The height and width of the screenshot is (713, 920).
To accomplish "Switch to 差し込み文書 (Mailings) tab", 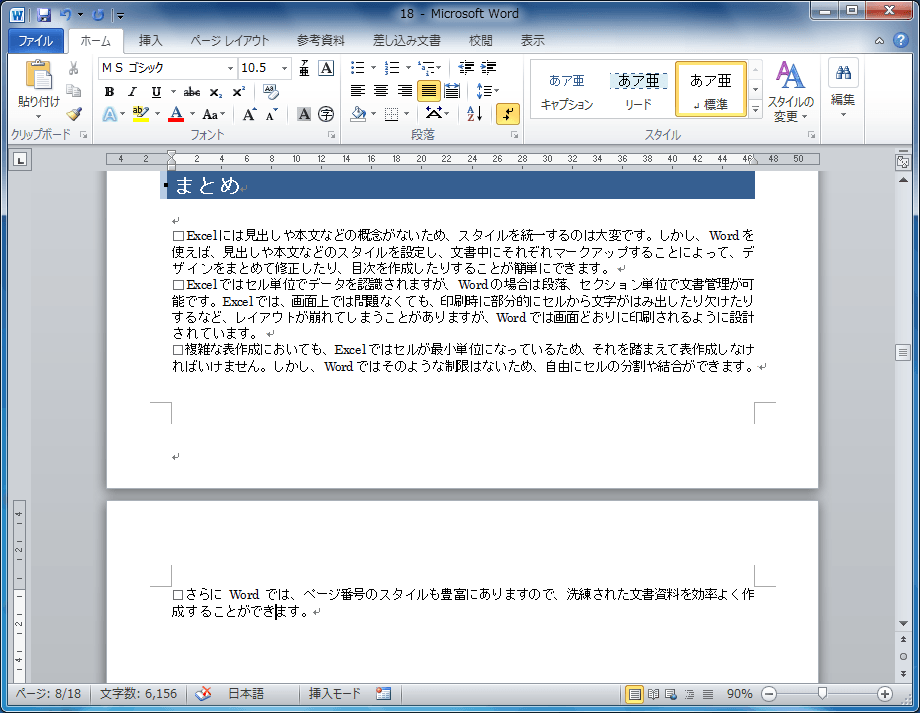I will (x=407, y=40).
